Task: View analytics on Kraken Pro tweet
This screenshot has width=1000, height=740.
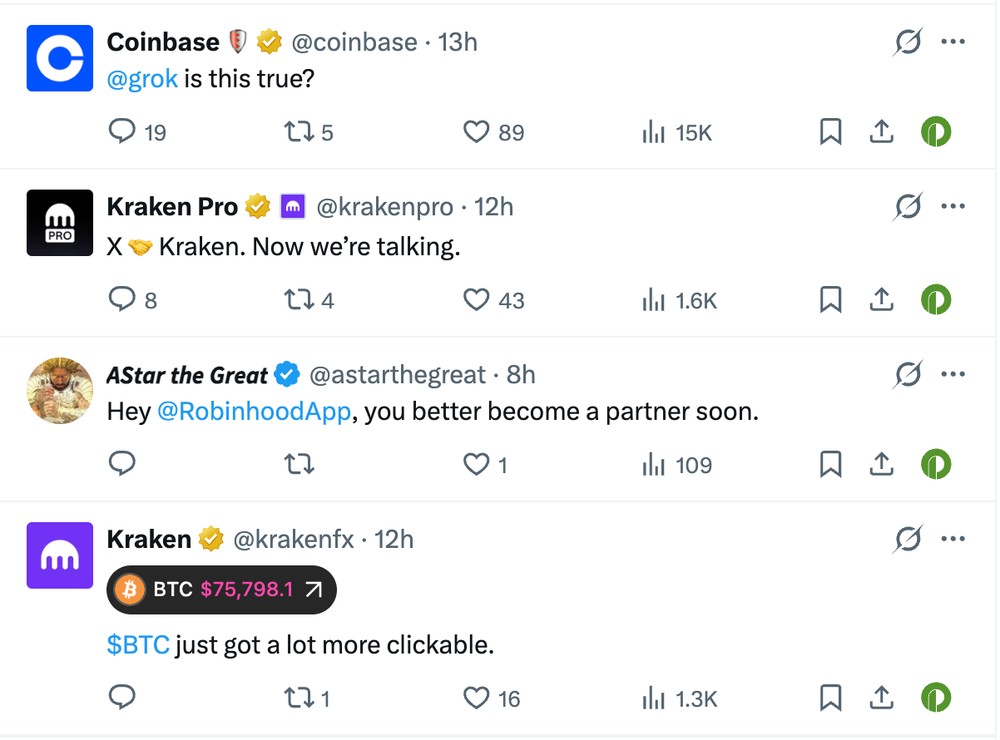Action: [x=654, y=299]
